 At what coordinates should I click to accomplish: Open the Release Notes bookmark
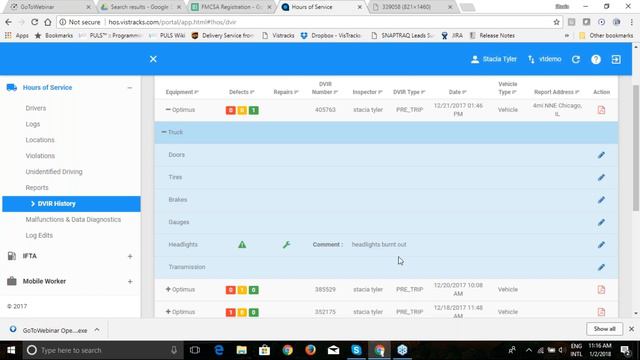492,36
